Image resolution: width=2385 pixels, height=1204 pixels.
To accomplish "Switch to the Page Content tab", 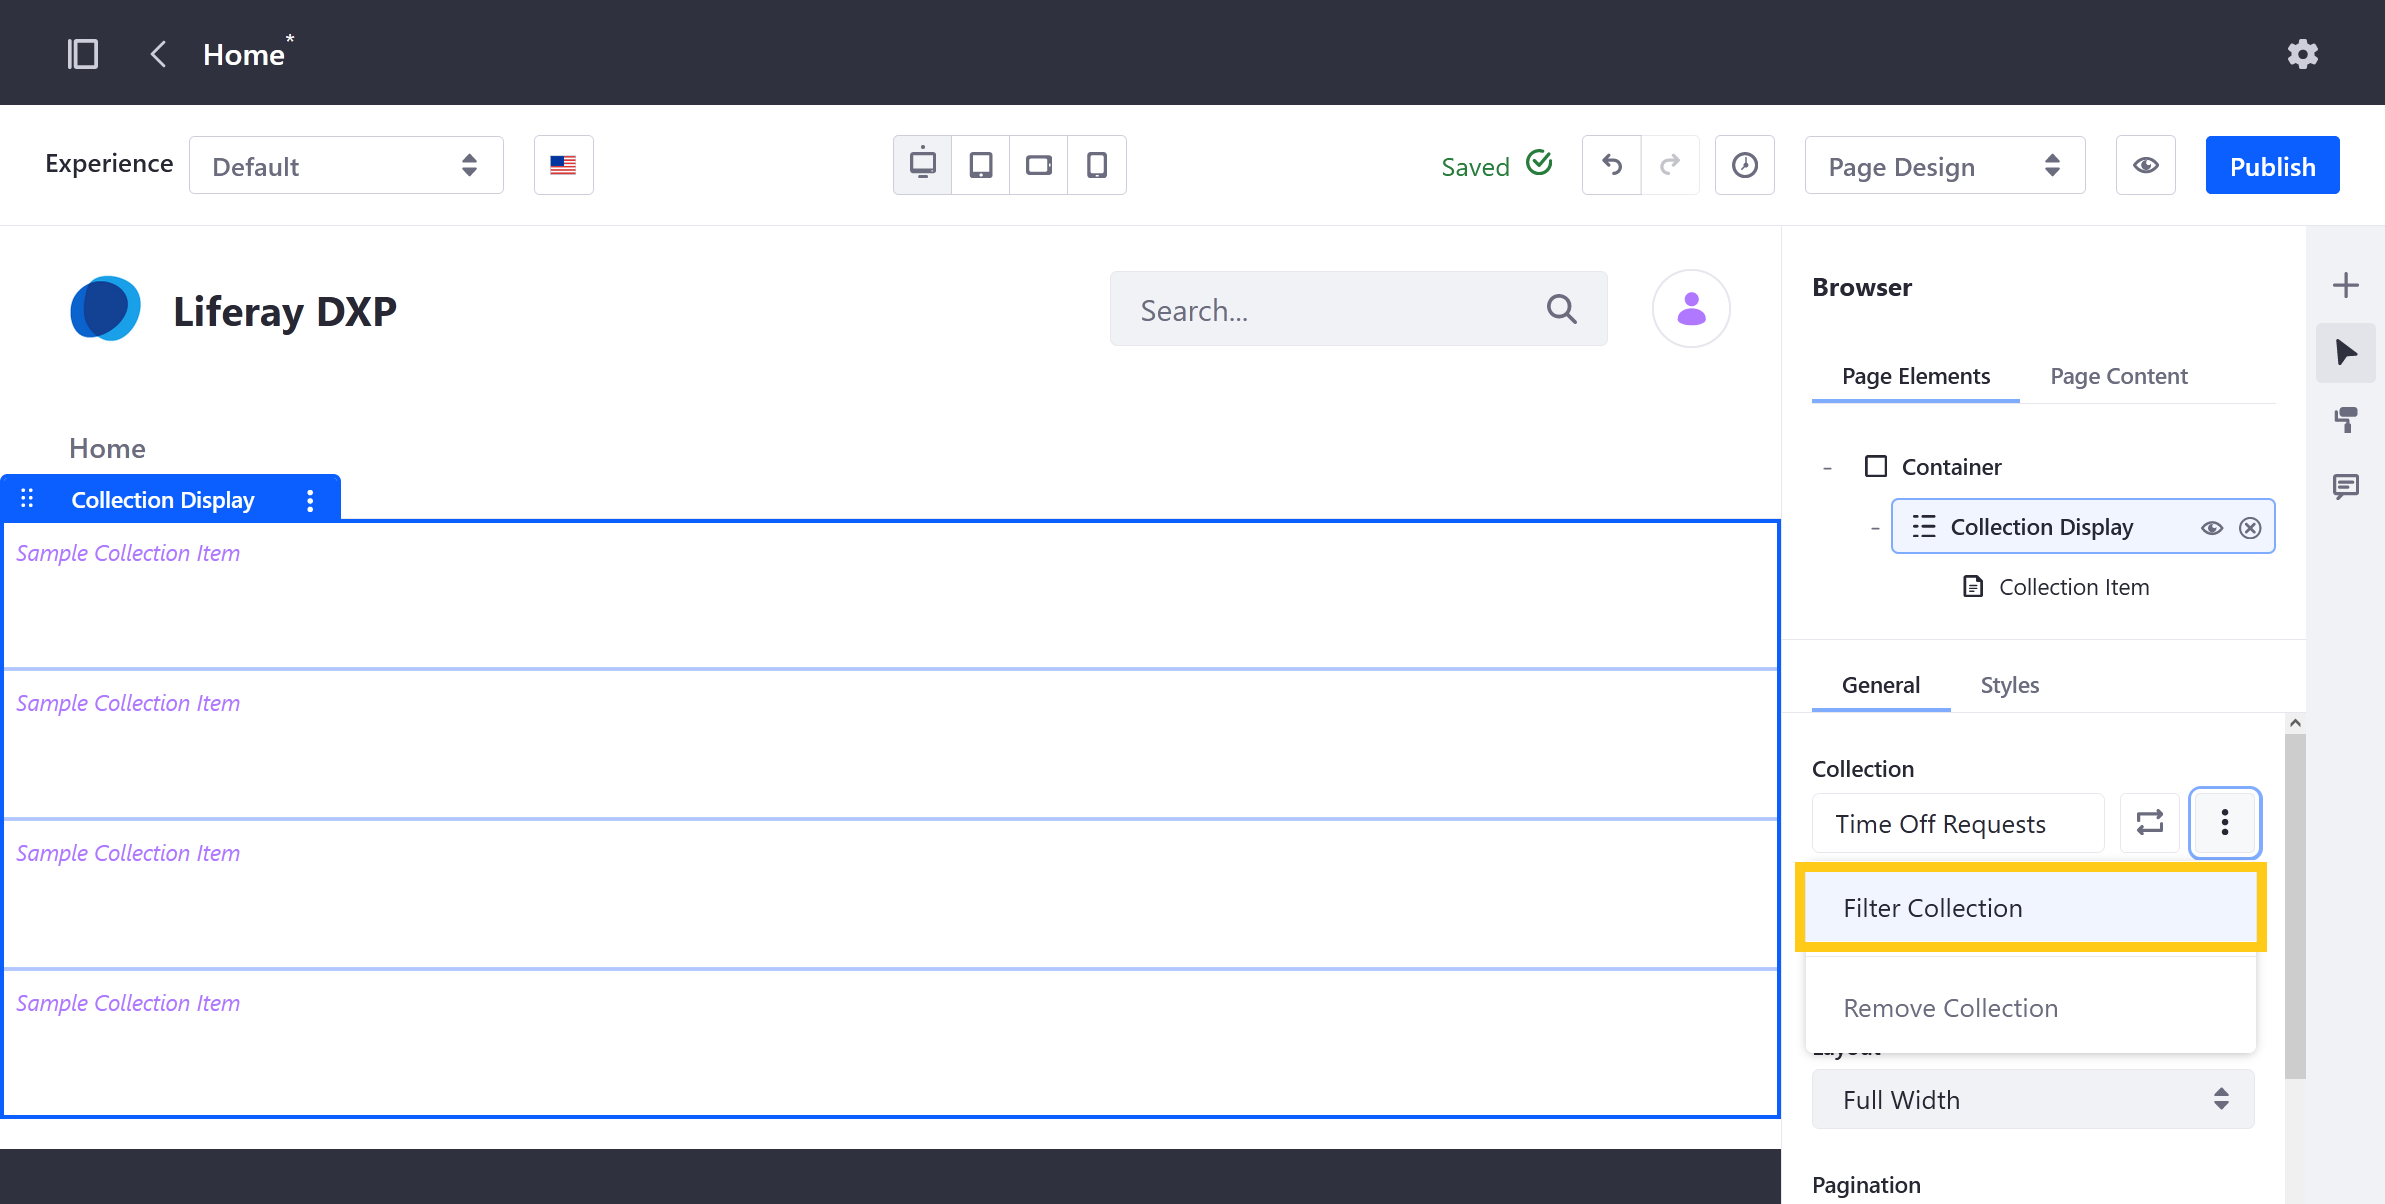I will click(2119, 376).
